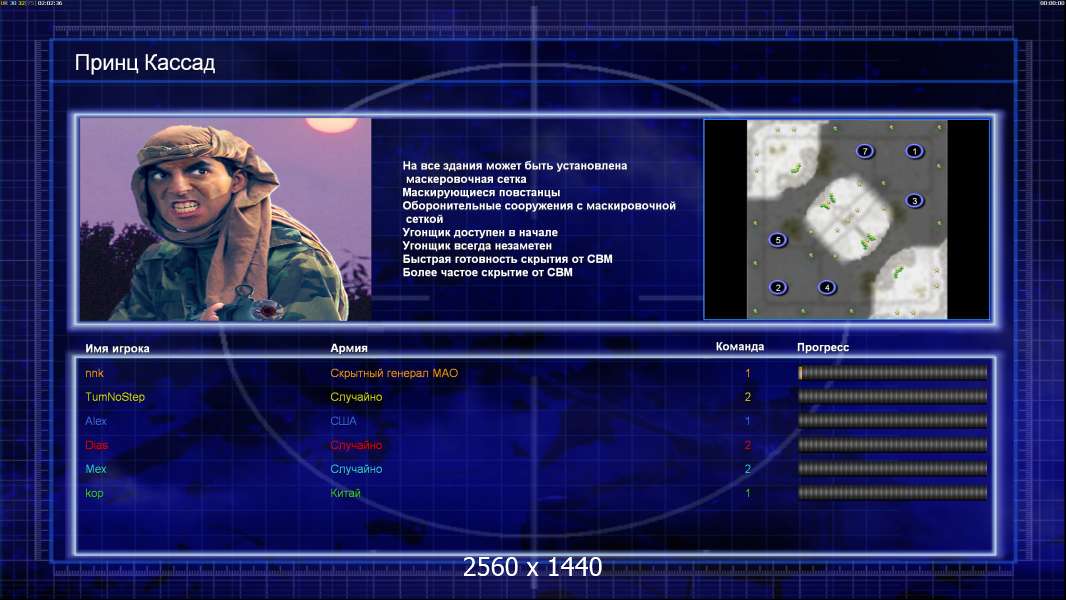Click start position marker 5 on minimap
This screenshot has height=600, width=1066.
pos(778,240)
